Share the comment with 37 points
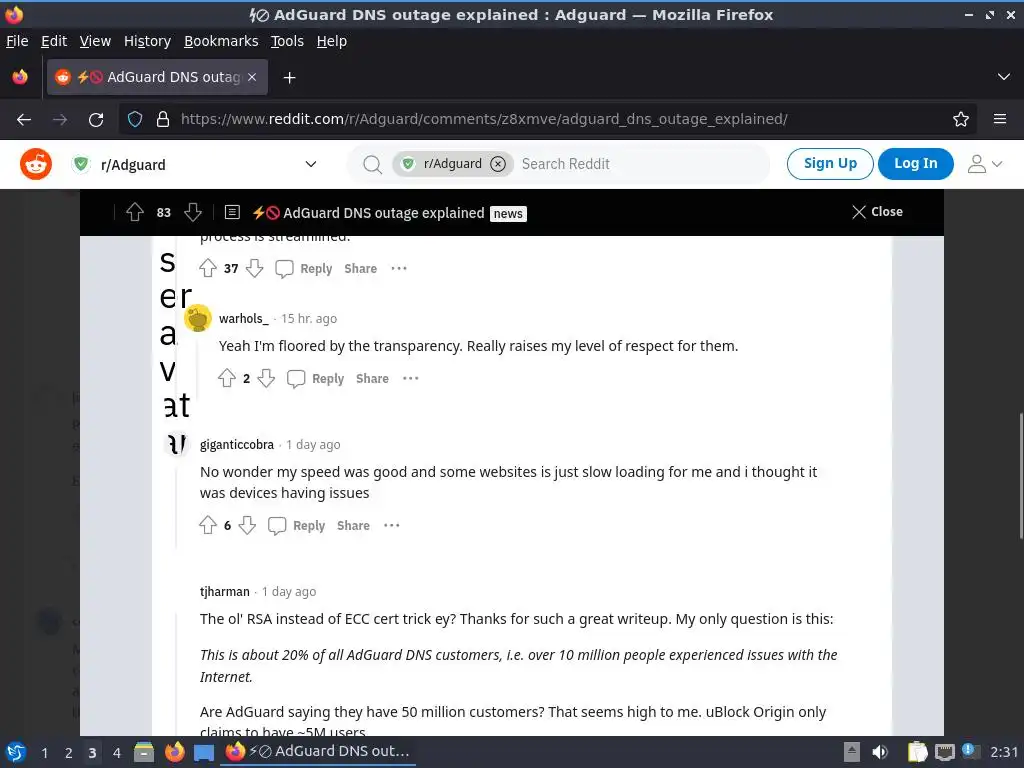The width and height of the screenshot is (1024, 768). [x=360, y=268]
